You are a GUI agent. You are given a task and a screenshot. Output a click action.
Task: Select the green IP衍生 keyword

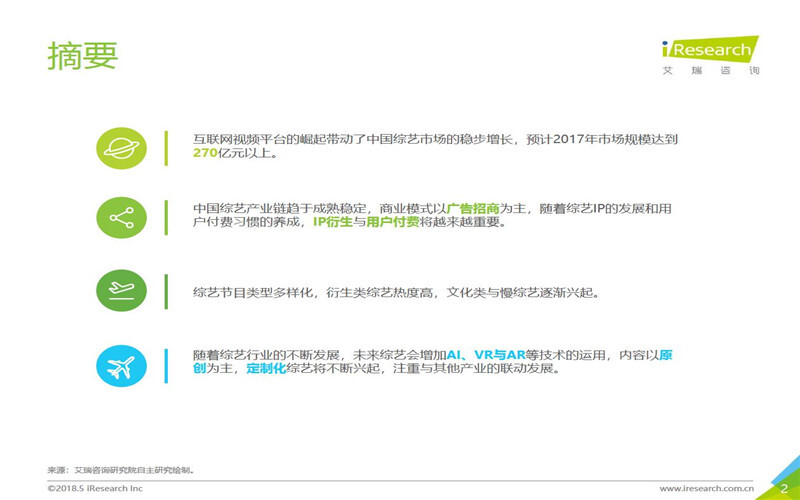[332, 223]
